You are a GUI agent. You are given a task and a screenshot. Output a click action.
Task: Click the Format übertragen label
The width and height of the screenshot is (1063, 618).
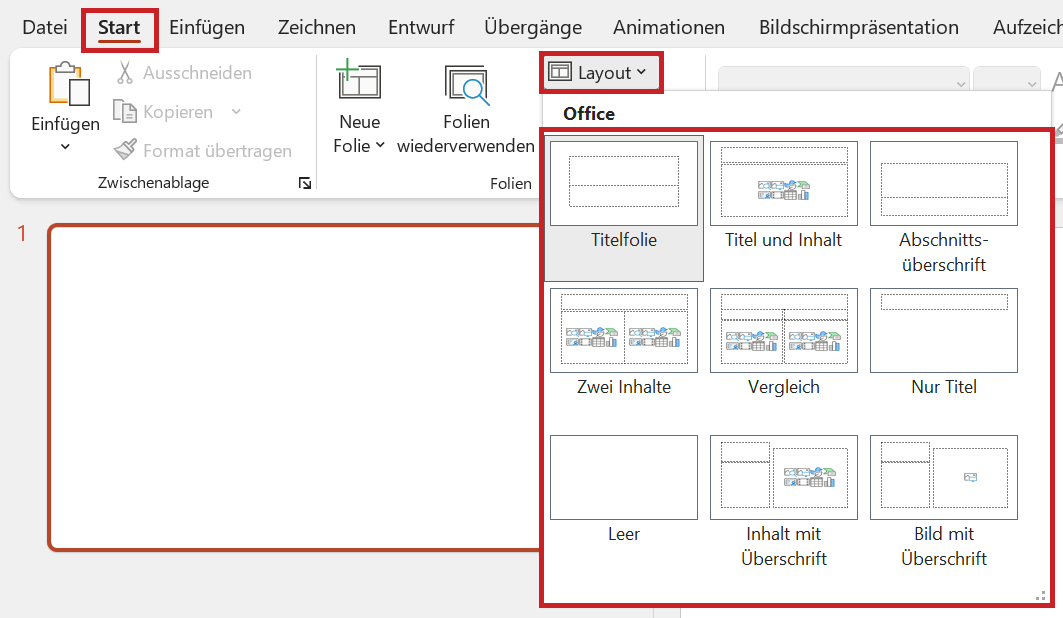pos(218,150)
